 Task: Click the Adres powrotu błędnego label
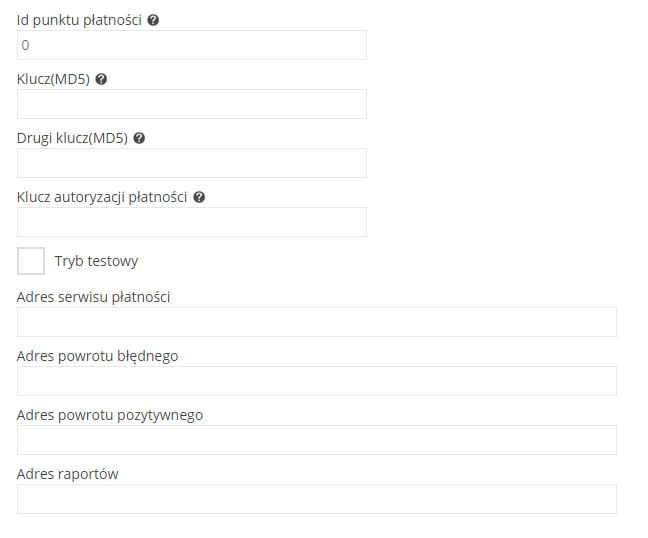click(x=98, y=356)
